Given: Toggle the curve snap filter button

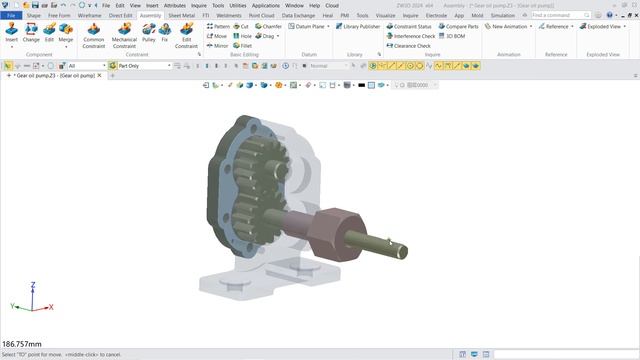Looking at the screenshot, I should coord(438,66).
